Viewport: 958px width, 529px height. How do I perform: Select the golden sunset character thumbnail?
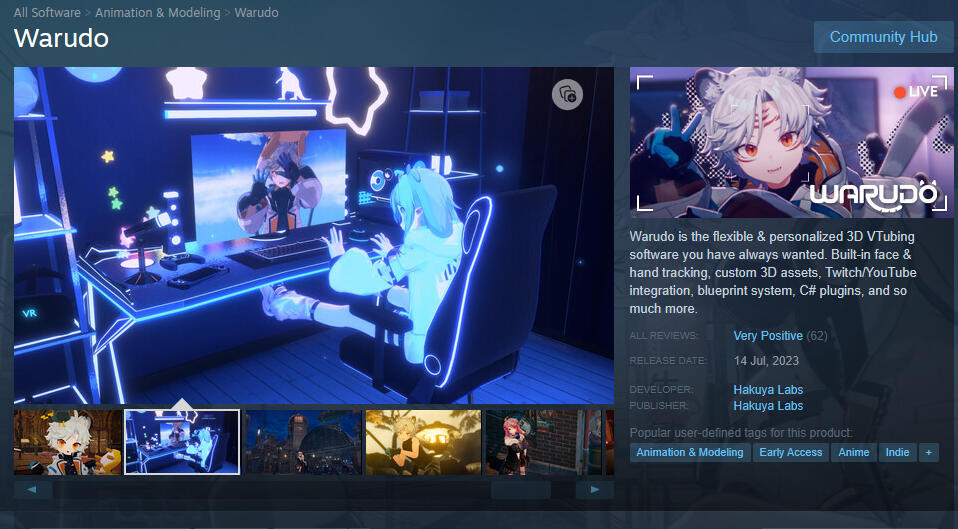coord(423,442)
